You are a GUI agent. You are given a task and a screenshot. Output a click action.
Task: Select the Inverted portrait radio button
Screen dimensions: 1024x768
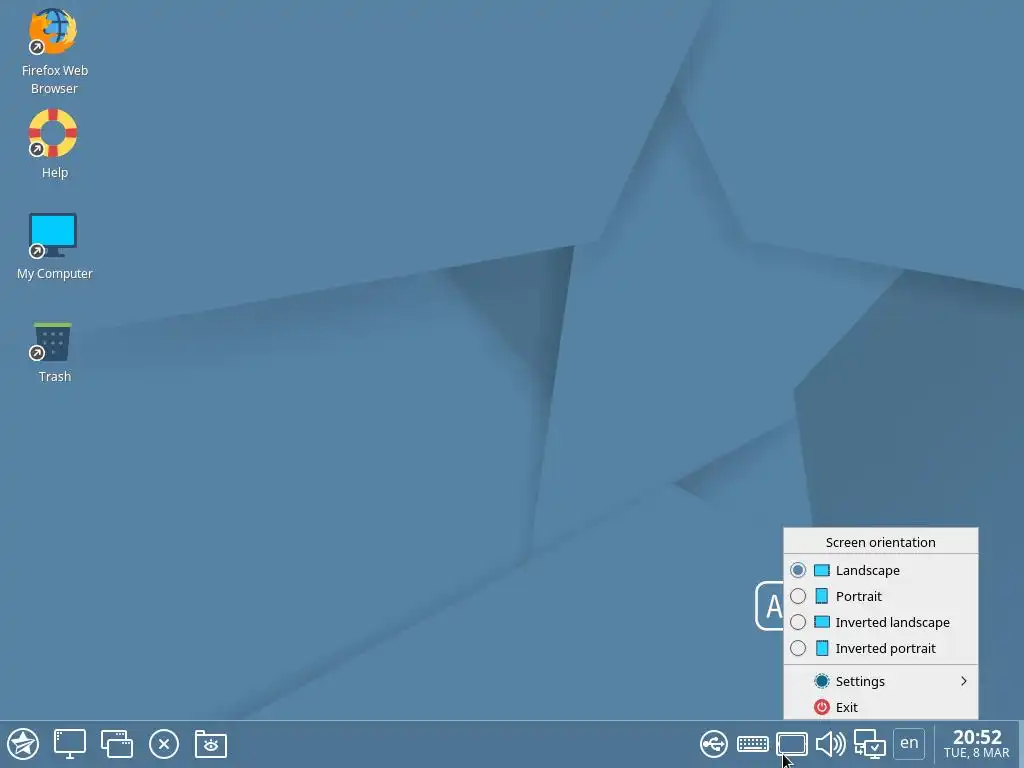(x=797, y=648)
